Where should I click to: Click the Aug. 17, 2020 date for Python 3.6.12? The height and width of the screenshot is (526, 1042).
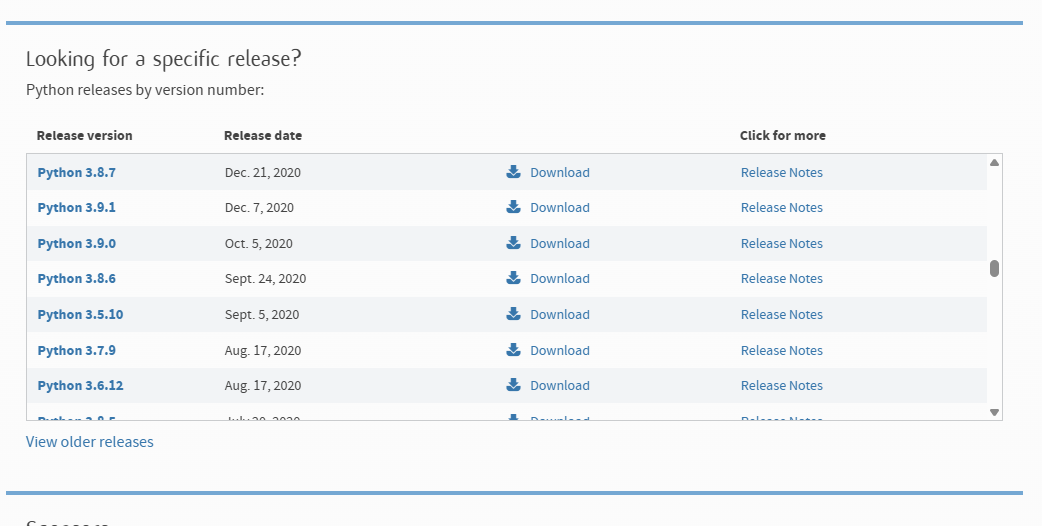click(x=262, y=386)
